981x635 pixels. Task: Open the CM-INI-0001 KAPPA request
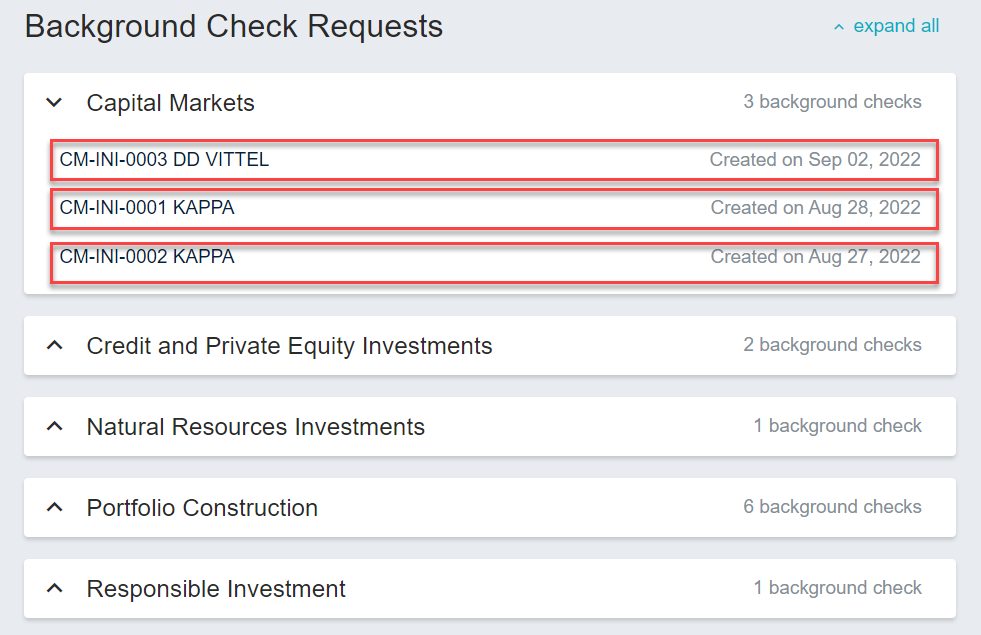147,208
